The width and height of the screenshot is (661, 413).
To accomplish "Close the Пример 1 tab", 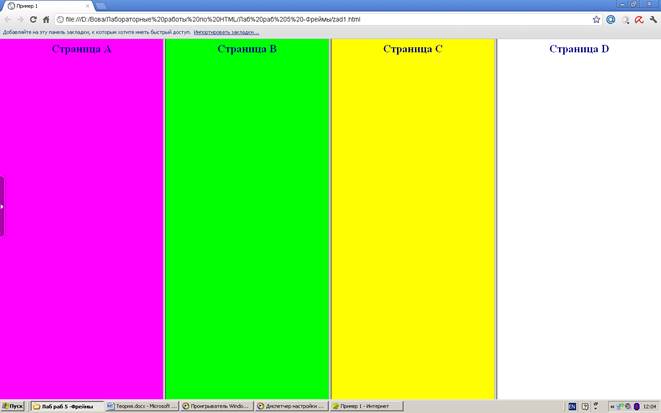I will [x=88, y=6].
